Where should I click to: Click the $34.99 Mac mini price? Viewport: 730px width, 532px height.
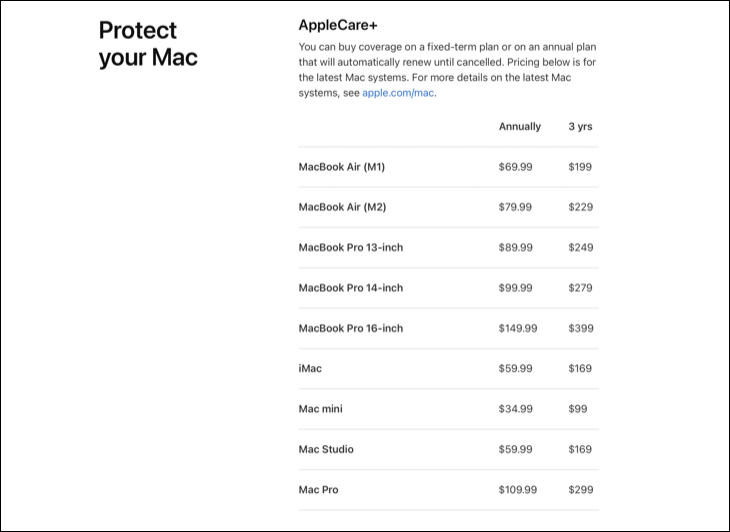coord(515,409)
